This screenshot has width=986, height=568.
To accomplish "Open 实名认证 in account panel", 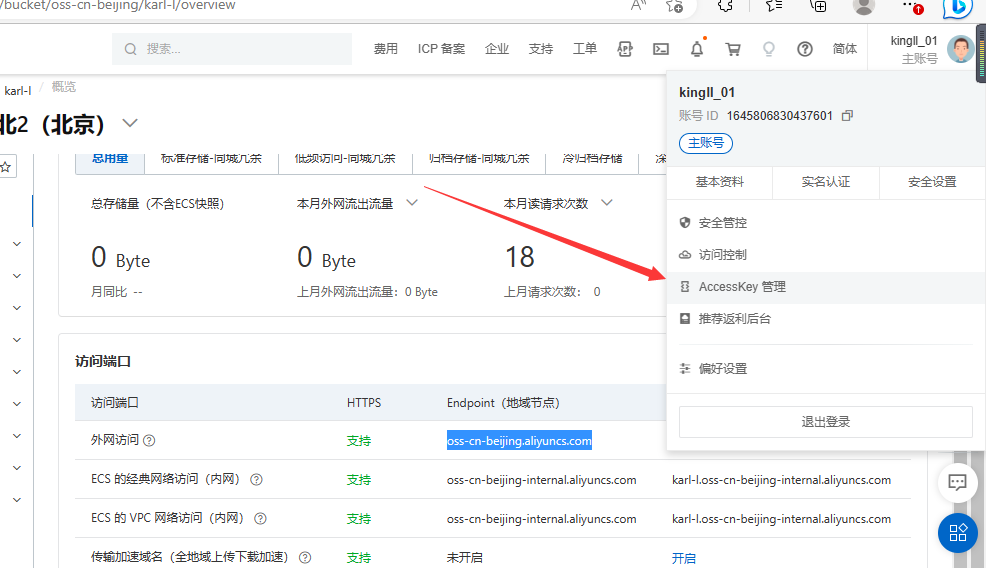I will [x=826, y=182].
